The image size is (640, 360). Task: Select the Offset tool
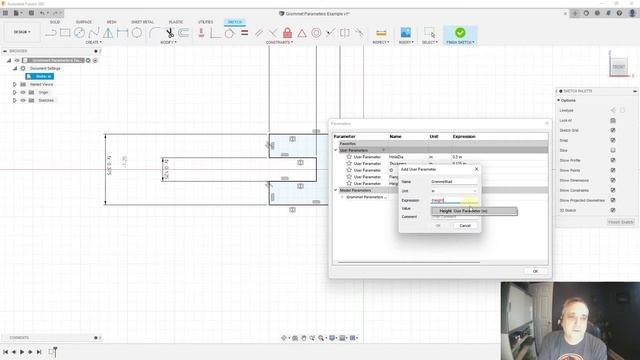pos(184,33)
